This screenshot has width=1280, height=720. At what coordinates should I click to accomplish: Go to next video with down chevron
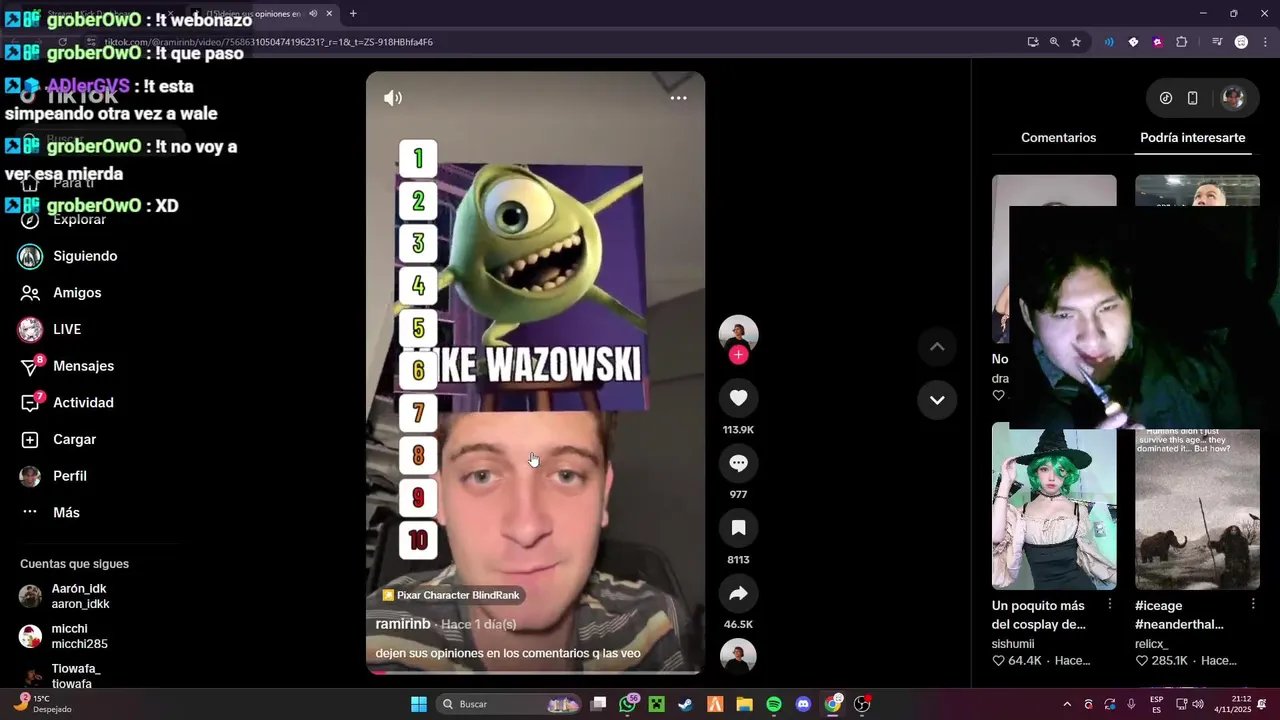point(937,400)
